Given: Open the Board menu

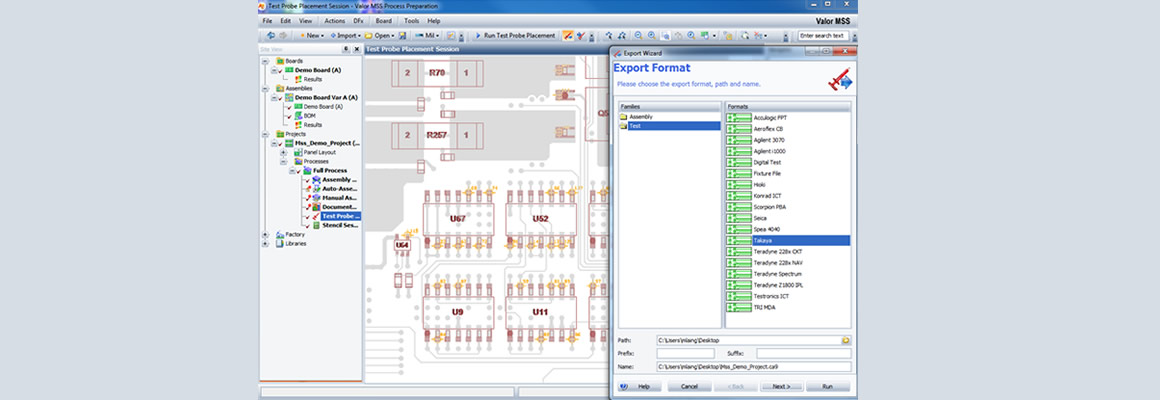Looking at the screenshot, I should point(383,21).
